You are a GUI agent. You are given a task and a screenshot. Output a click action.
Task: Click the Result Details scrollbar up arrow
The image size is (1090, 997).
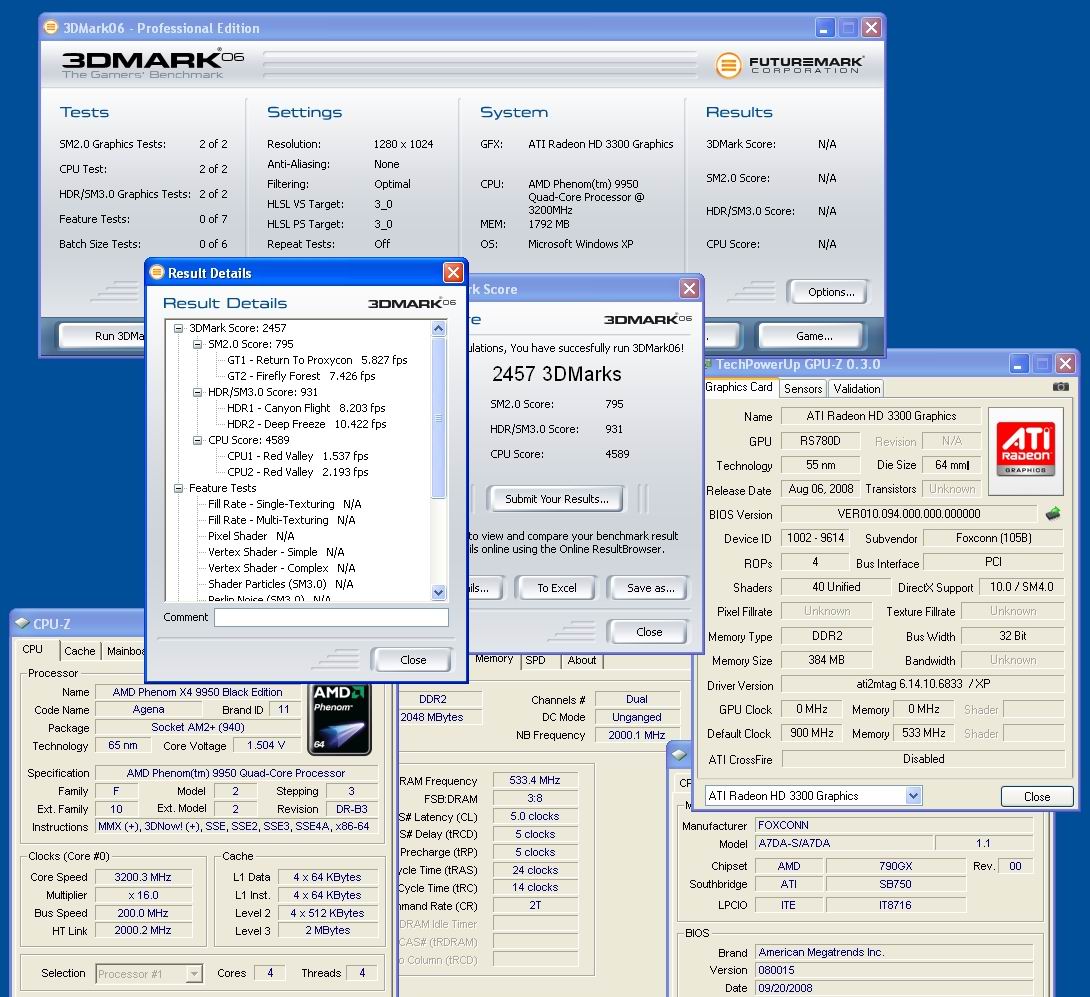[439, 328]
